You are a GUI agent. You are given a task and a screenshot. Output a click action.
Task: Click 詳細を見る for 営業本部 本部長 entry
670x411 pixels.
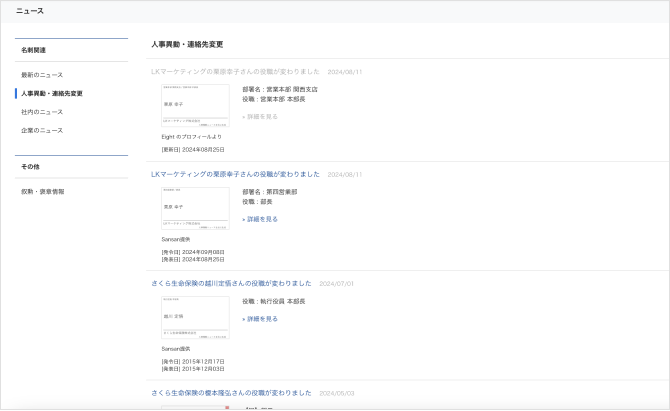pyautogui.click(x=260, y=116)
